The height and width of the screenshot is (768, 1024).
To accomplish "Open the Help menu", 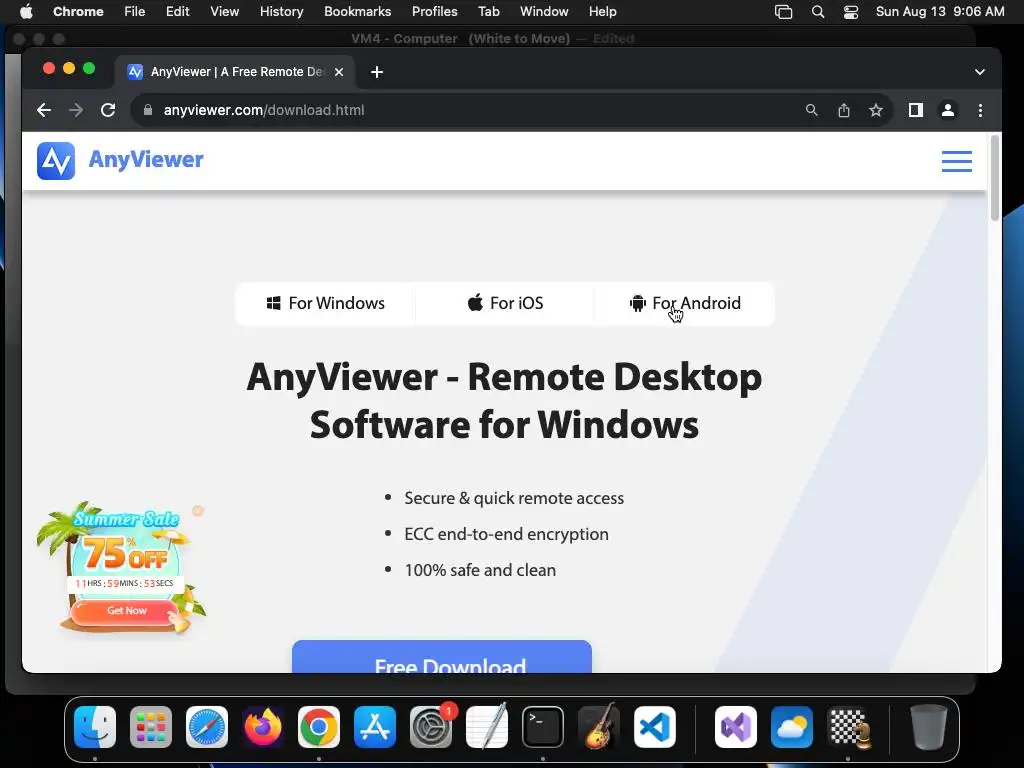I will point(602,11).
